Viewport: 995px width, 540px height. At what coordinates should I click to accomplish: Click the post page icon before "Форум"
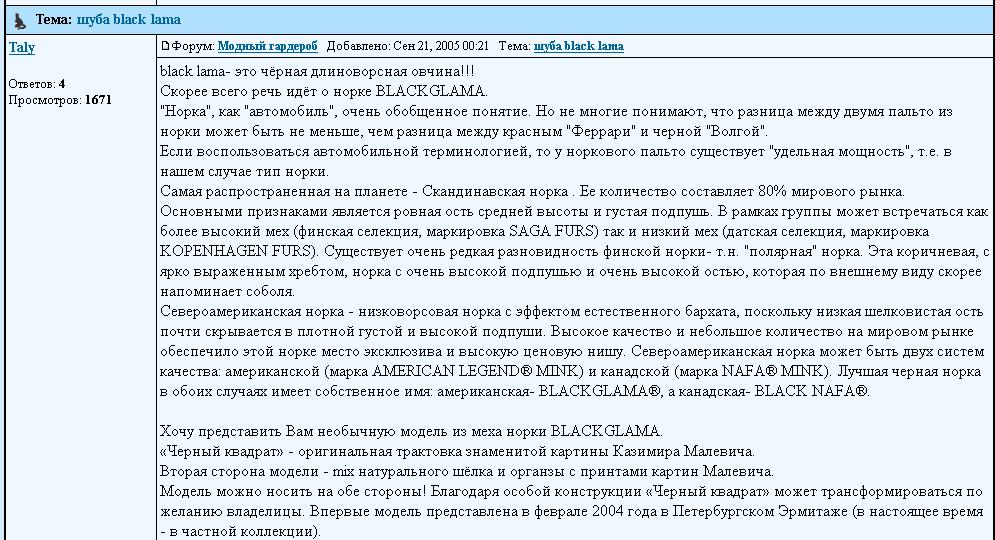(165, 46)
